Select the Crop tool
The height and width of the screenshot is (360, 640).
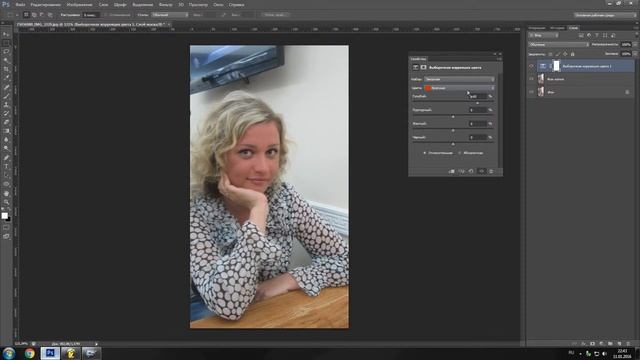6,69
